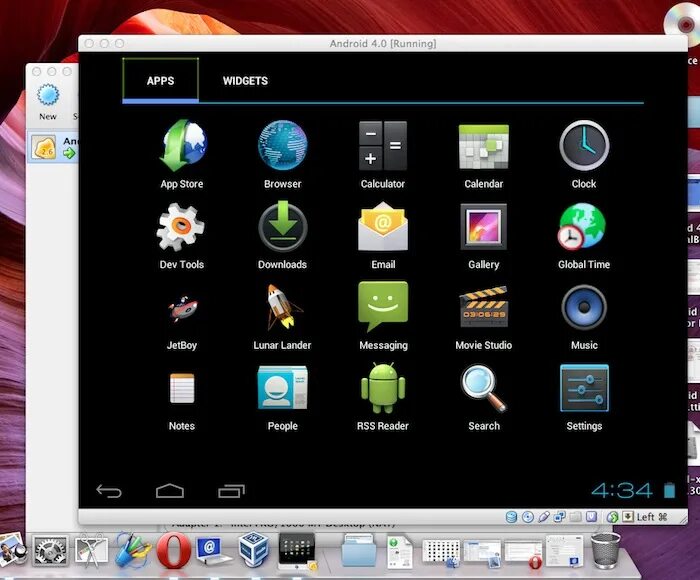Select the Android VM in VirtualBox Manager list
700x580 pixels.
click(53, 147)
